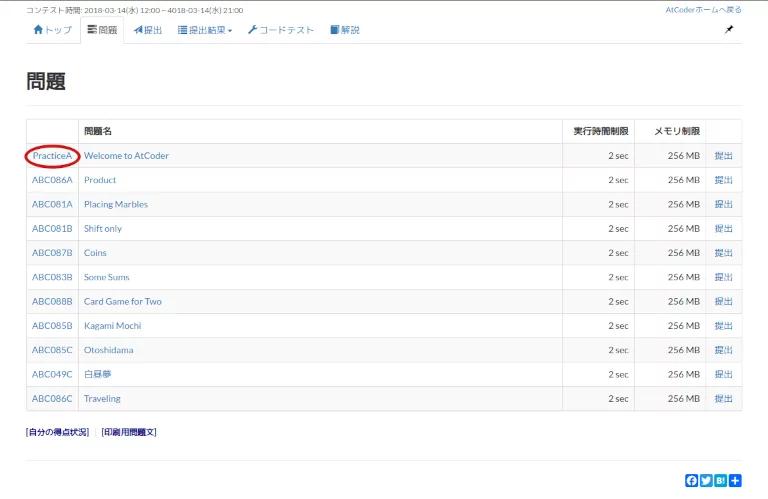Click the Hatena Bookmark share icon

click(x=720, y=481)
